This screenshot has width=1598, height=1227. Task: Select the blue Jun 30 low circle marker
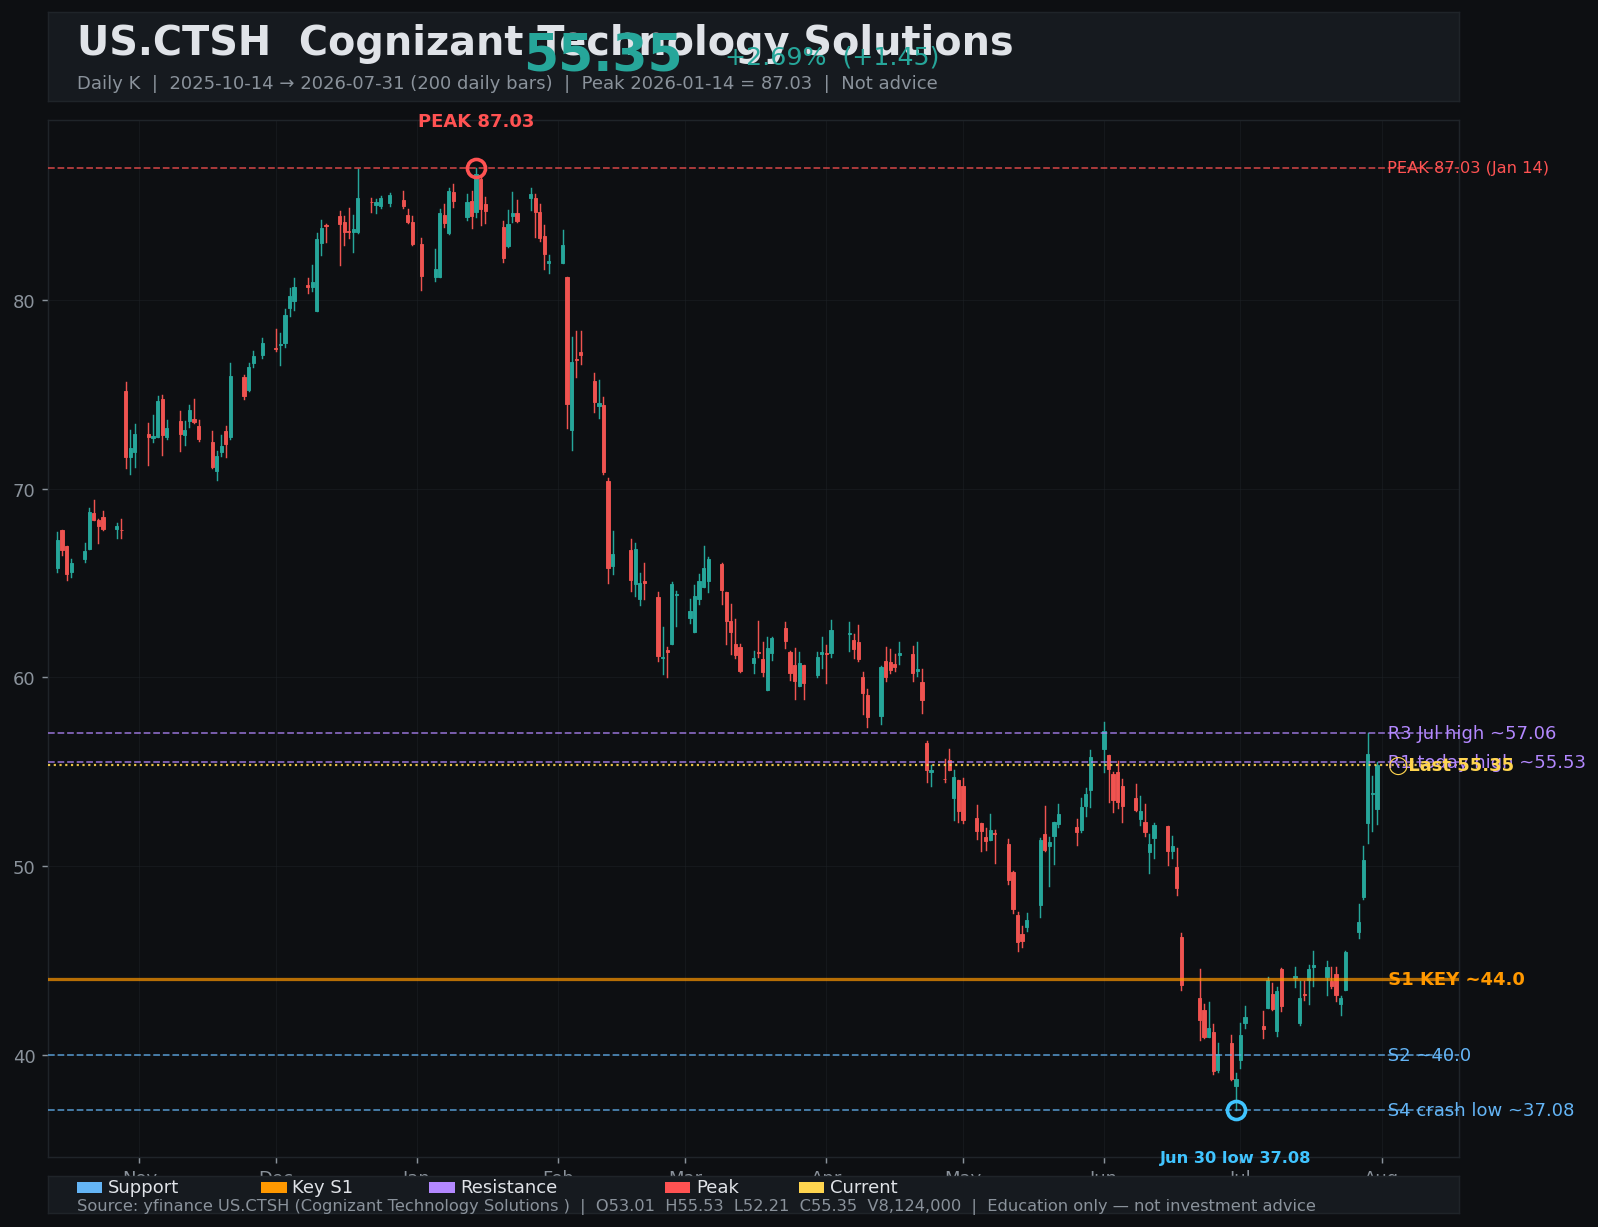click(1236, 1110)
